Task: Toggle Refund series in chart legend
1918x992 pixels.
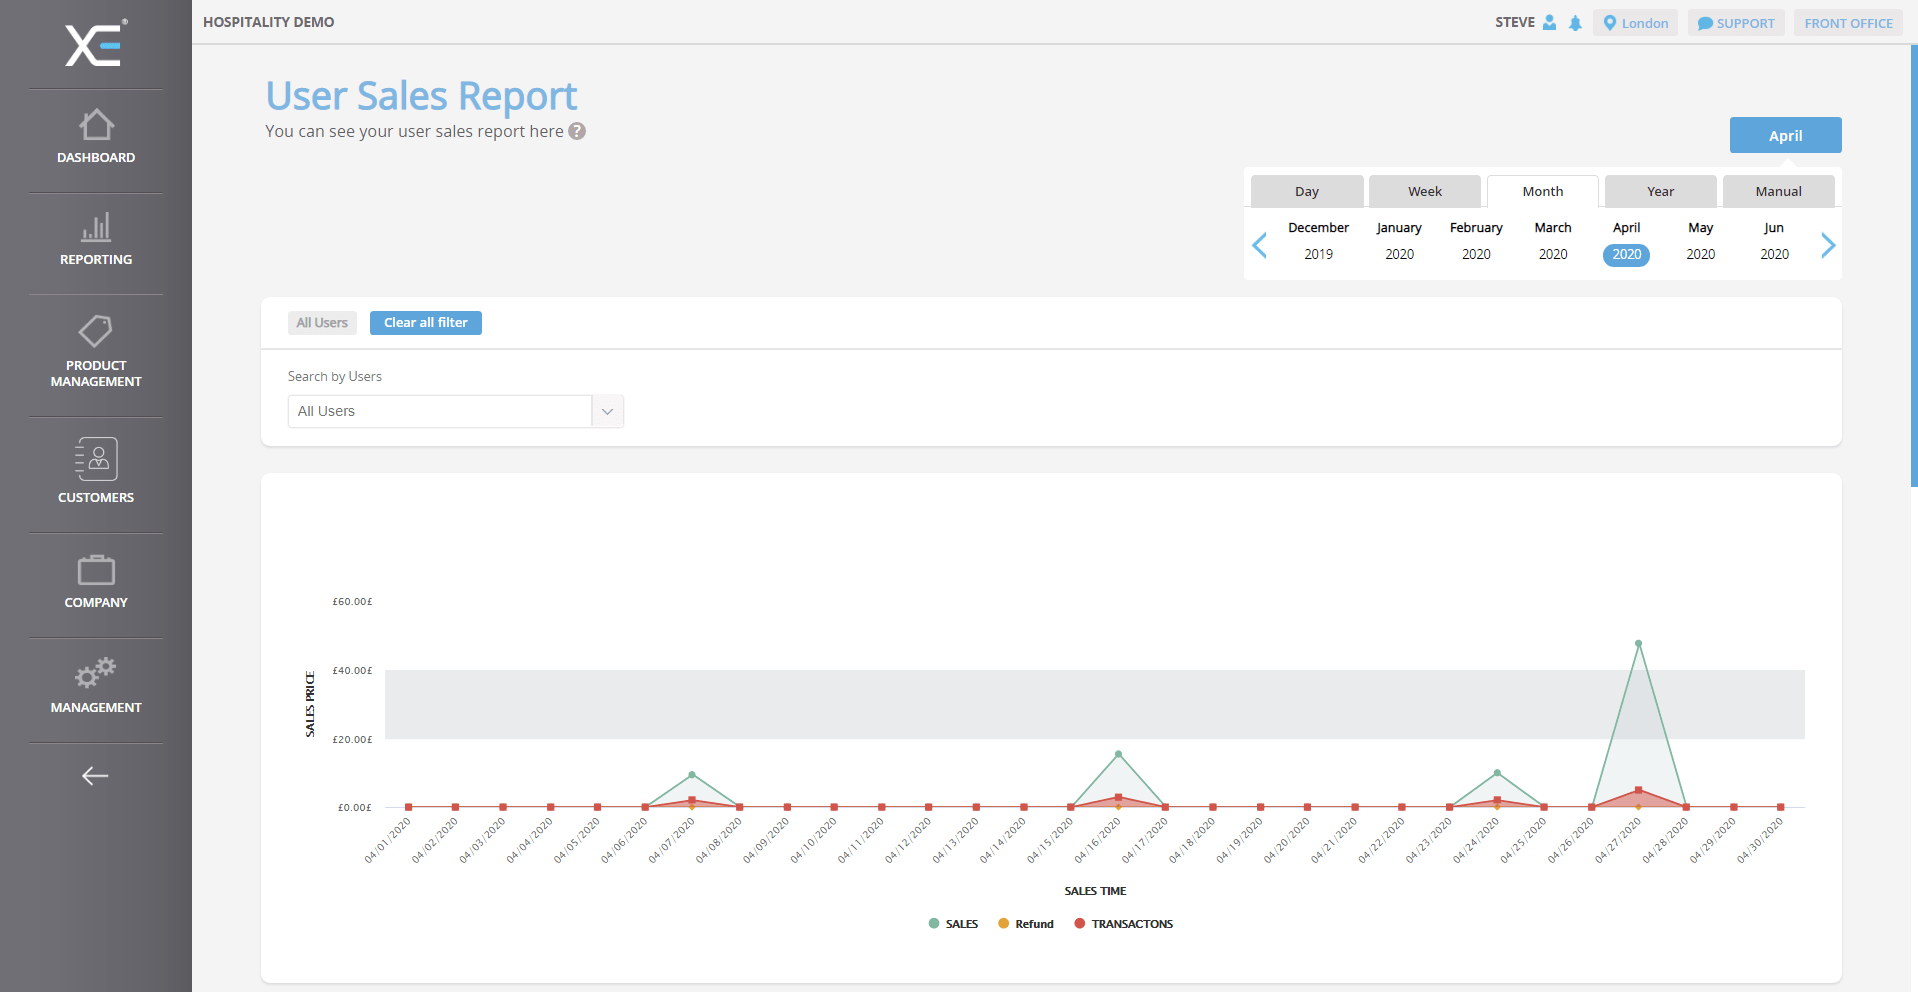Action: point(1026,924)
